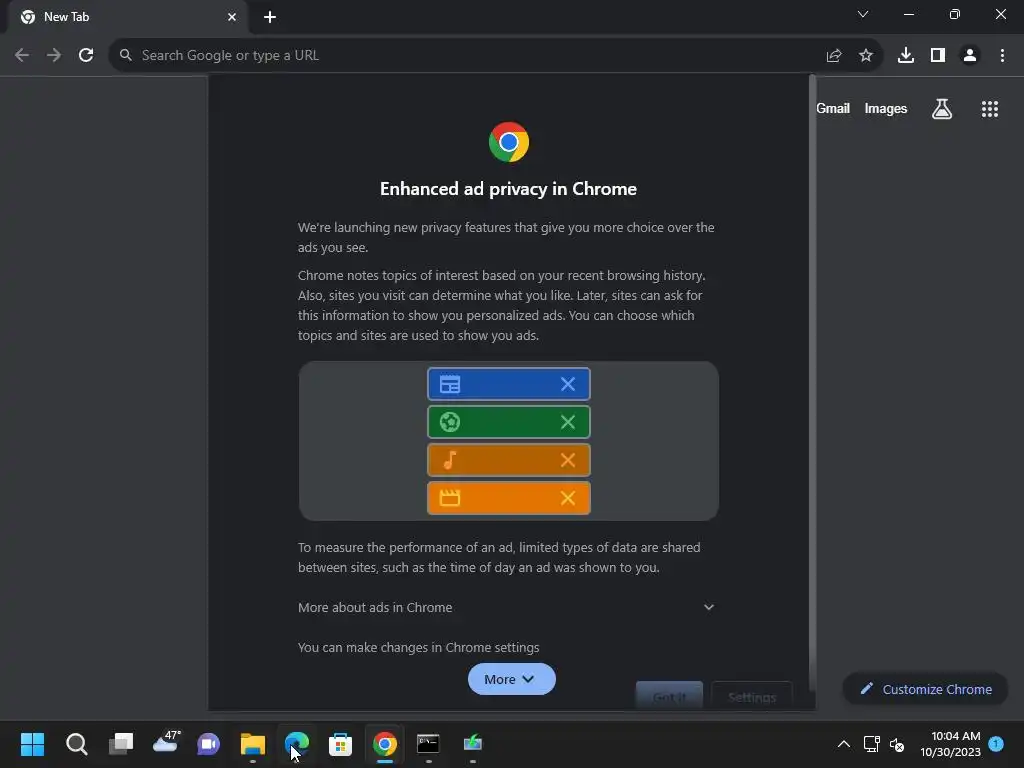This screenshot has height=768, width=1024.
Task: Close the New Tab tab
Action: pos(232,17)
